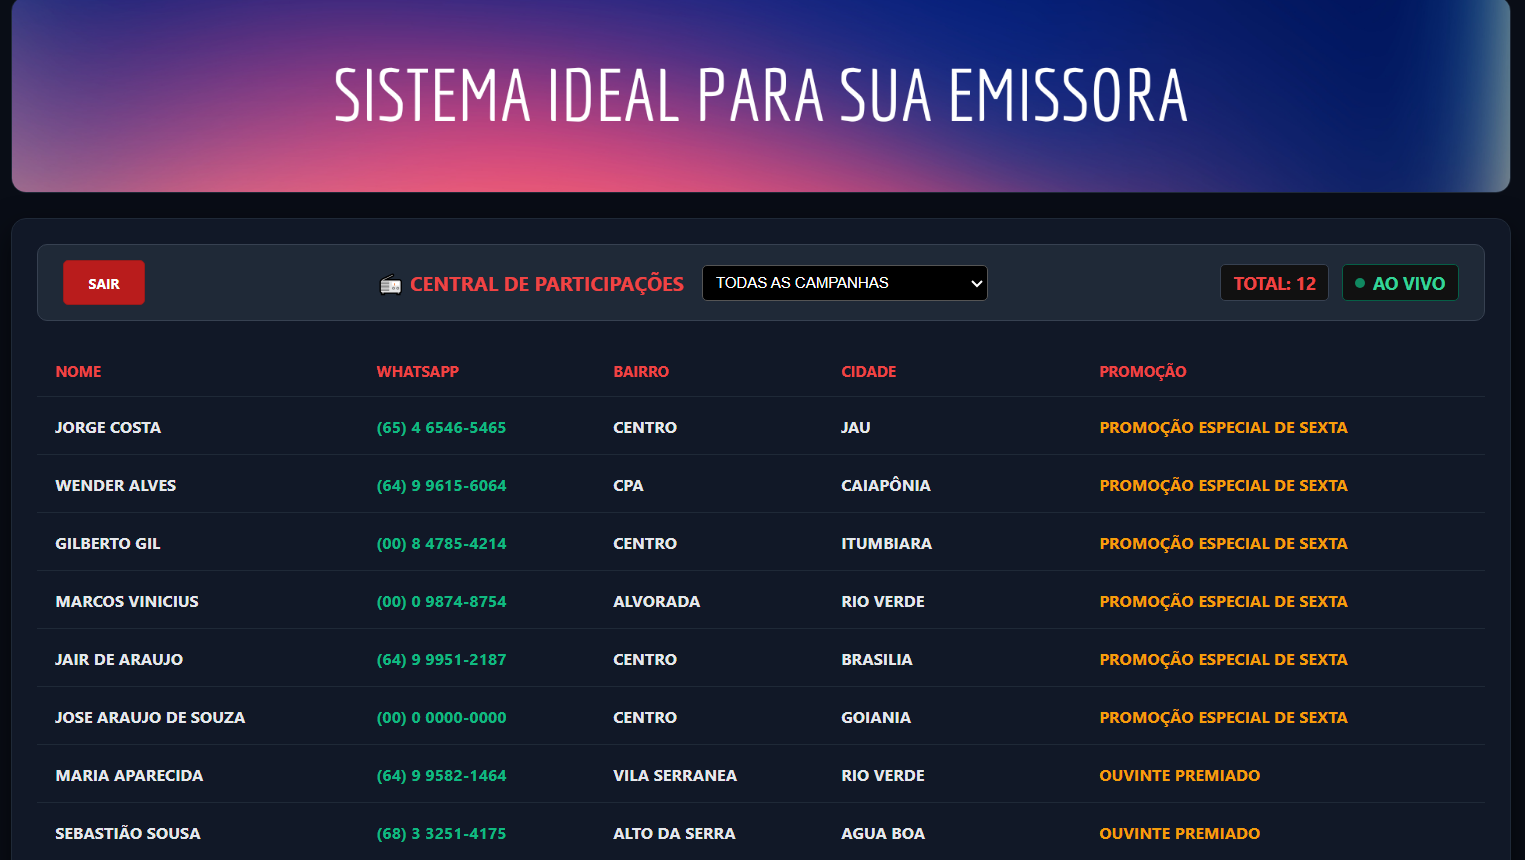Sort by the NOME column header

click(78, 371)
